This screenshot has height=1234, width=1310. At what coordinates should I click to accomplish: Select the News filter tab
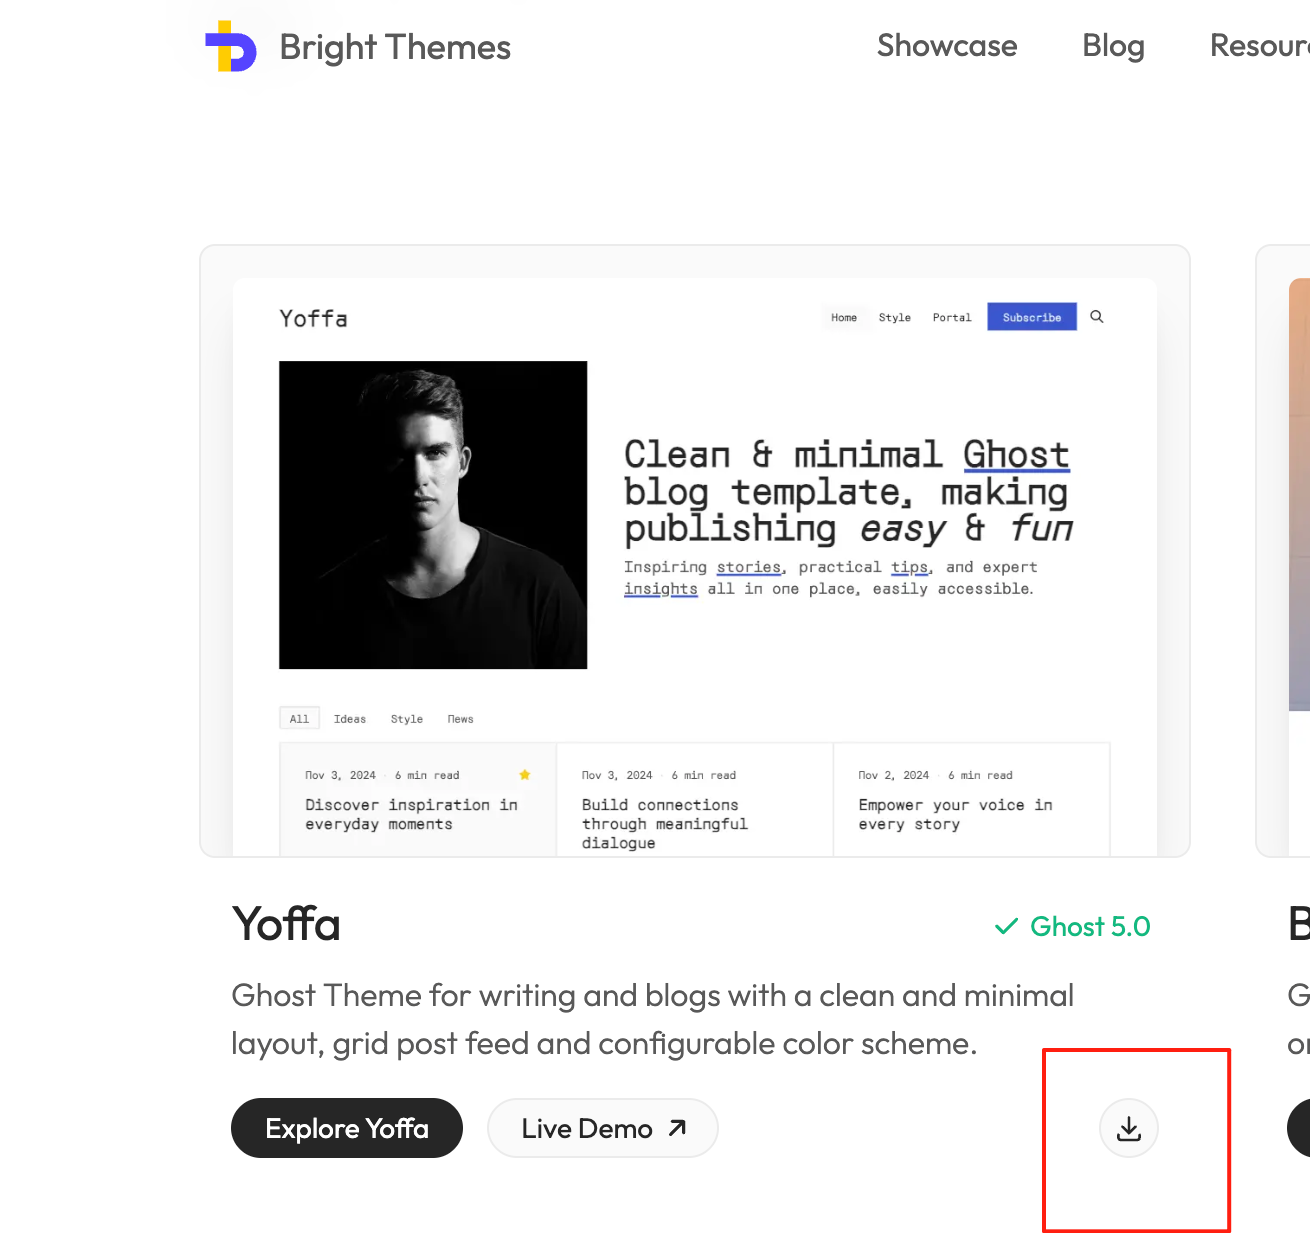pos(461,719)
